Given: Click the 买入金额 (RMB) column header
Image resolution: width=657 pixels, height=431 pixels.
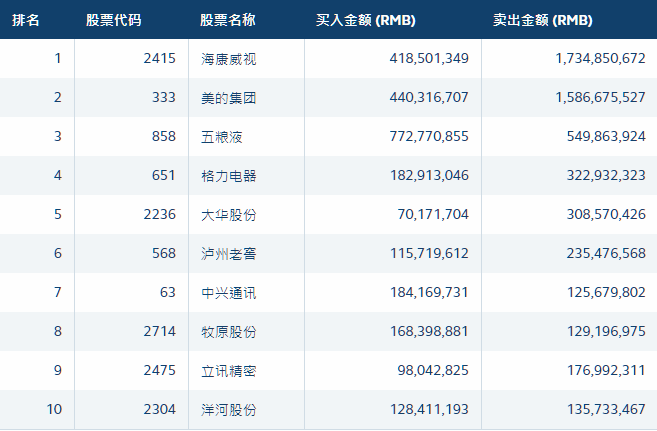Looking at the screenshot, I should [365, 20].
